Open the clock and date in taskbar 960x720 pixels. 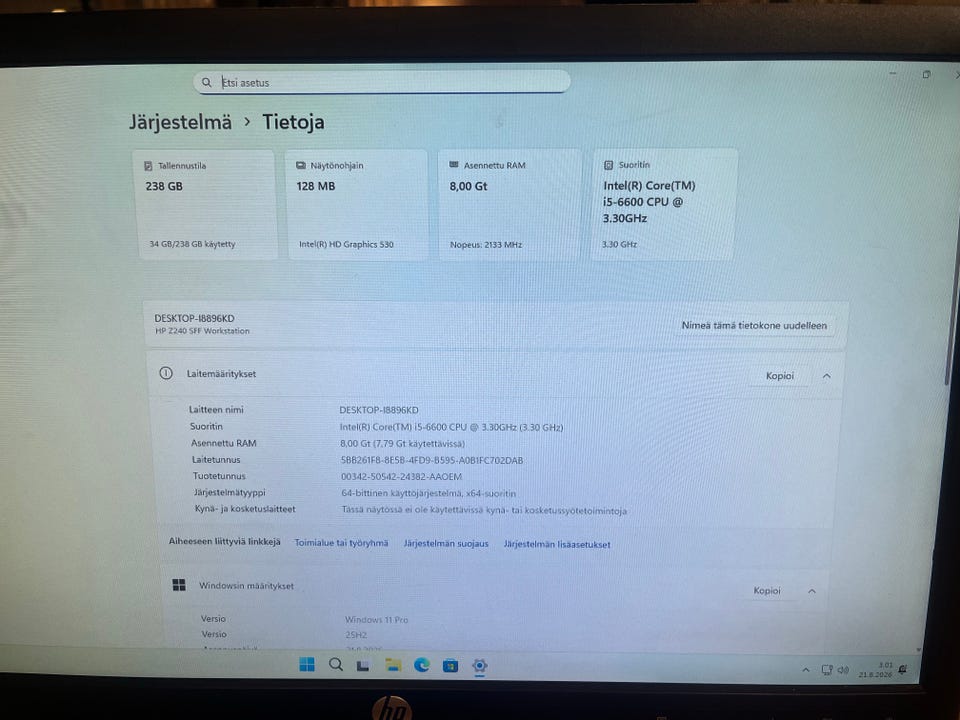pos(876,670)
